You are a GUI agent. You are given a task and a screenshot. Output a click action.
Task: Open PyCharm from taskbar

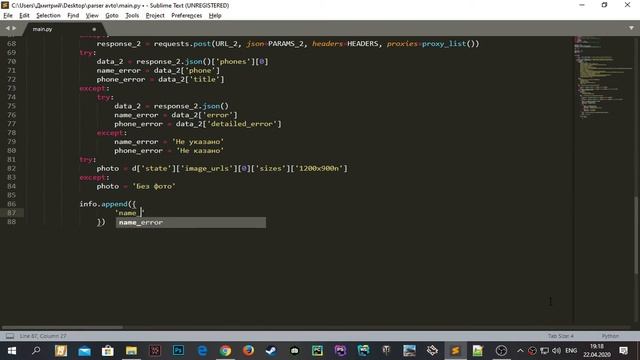317,351
